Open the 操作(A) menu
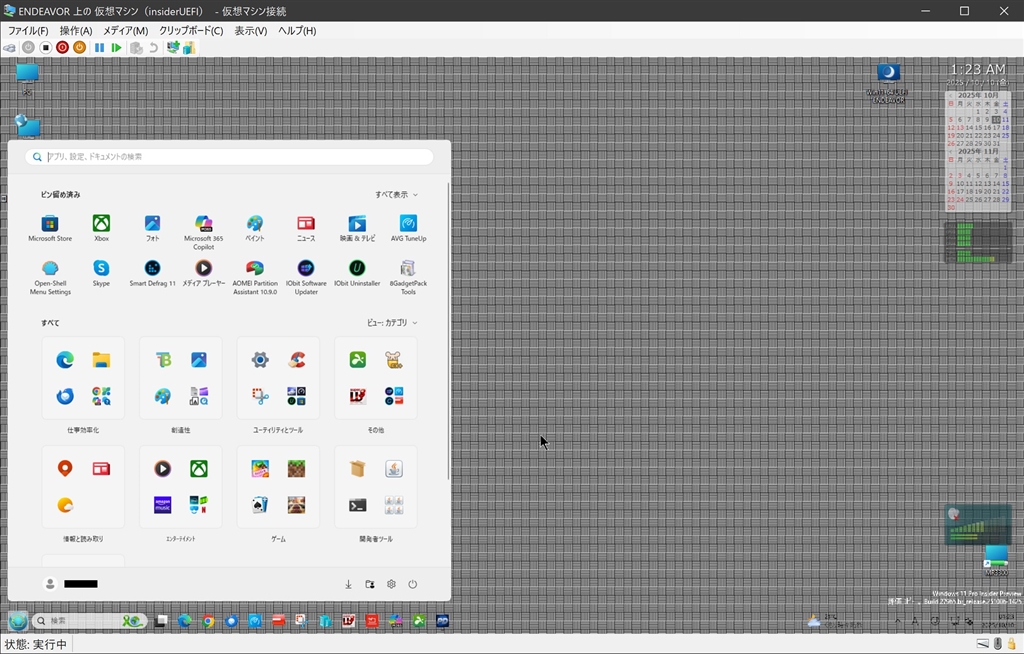This screenshot has height=654, width=1024. click(x=75, y=31)
